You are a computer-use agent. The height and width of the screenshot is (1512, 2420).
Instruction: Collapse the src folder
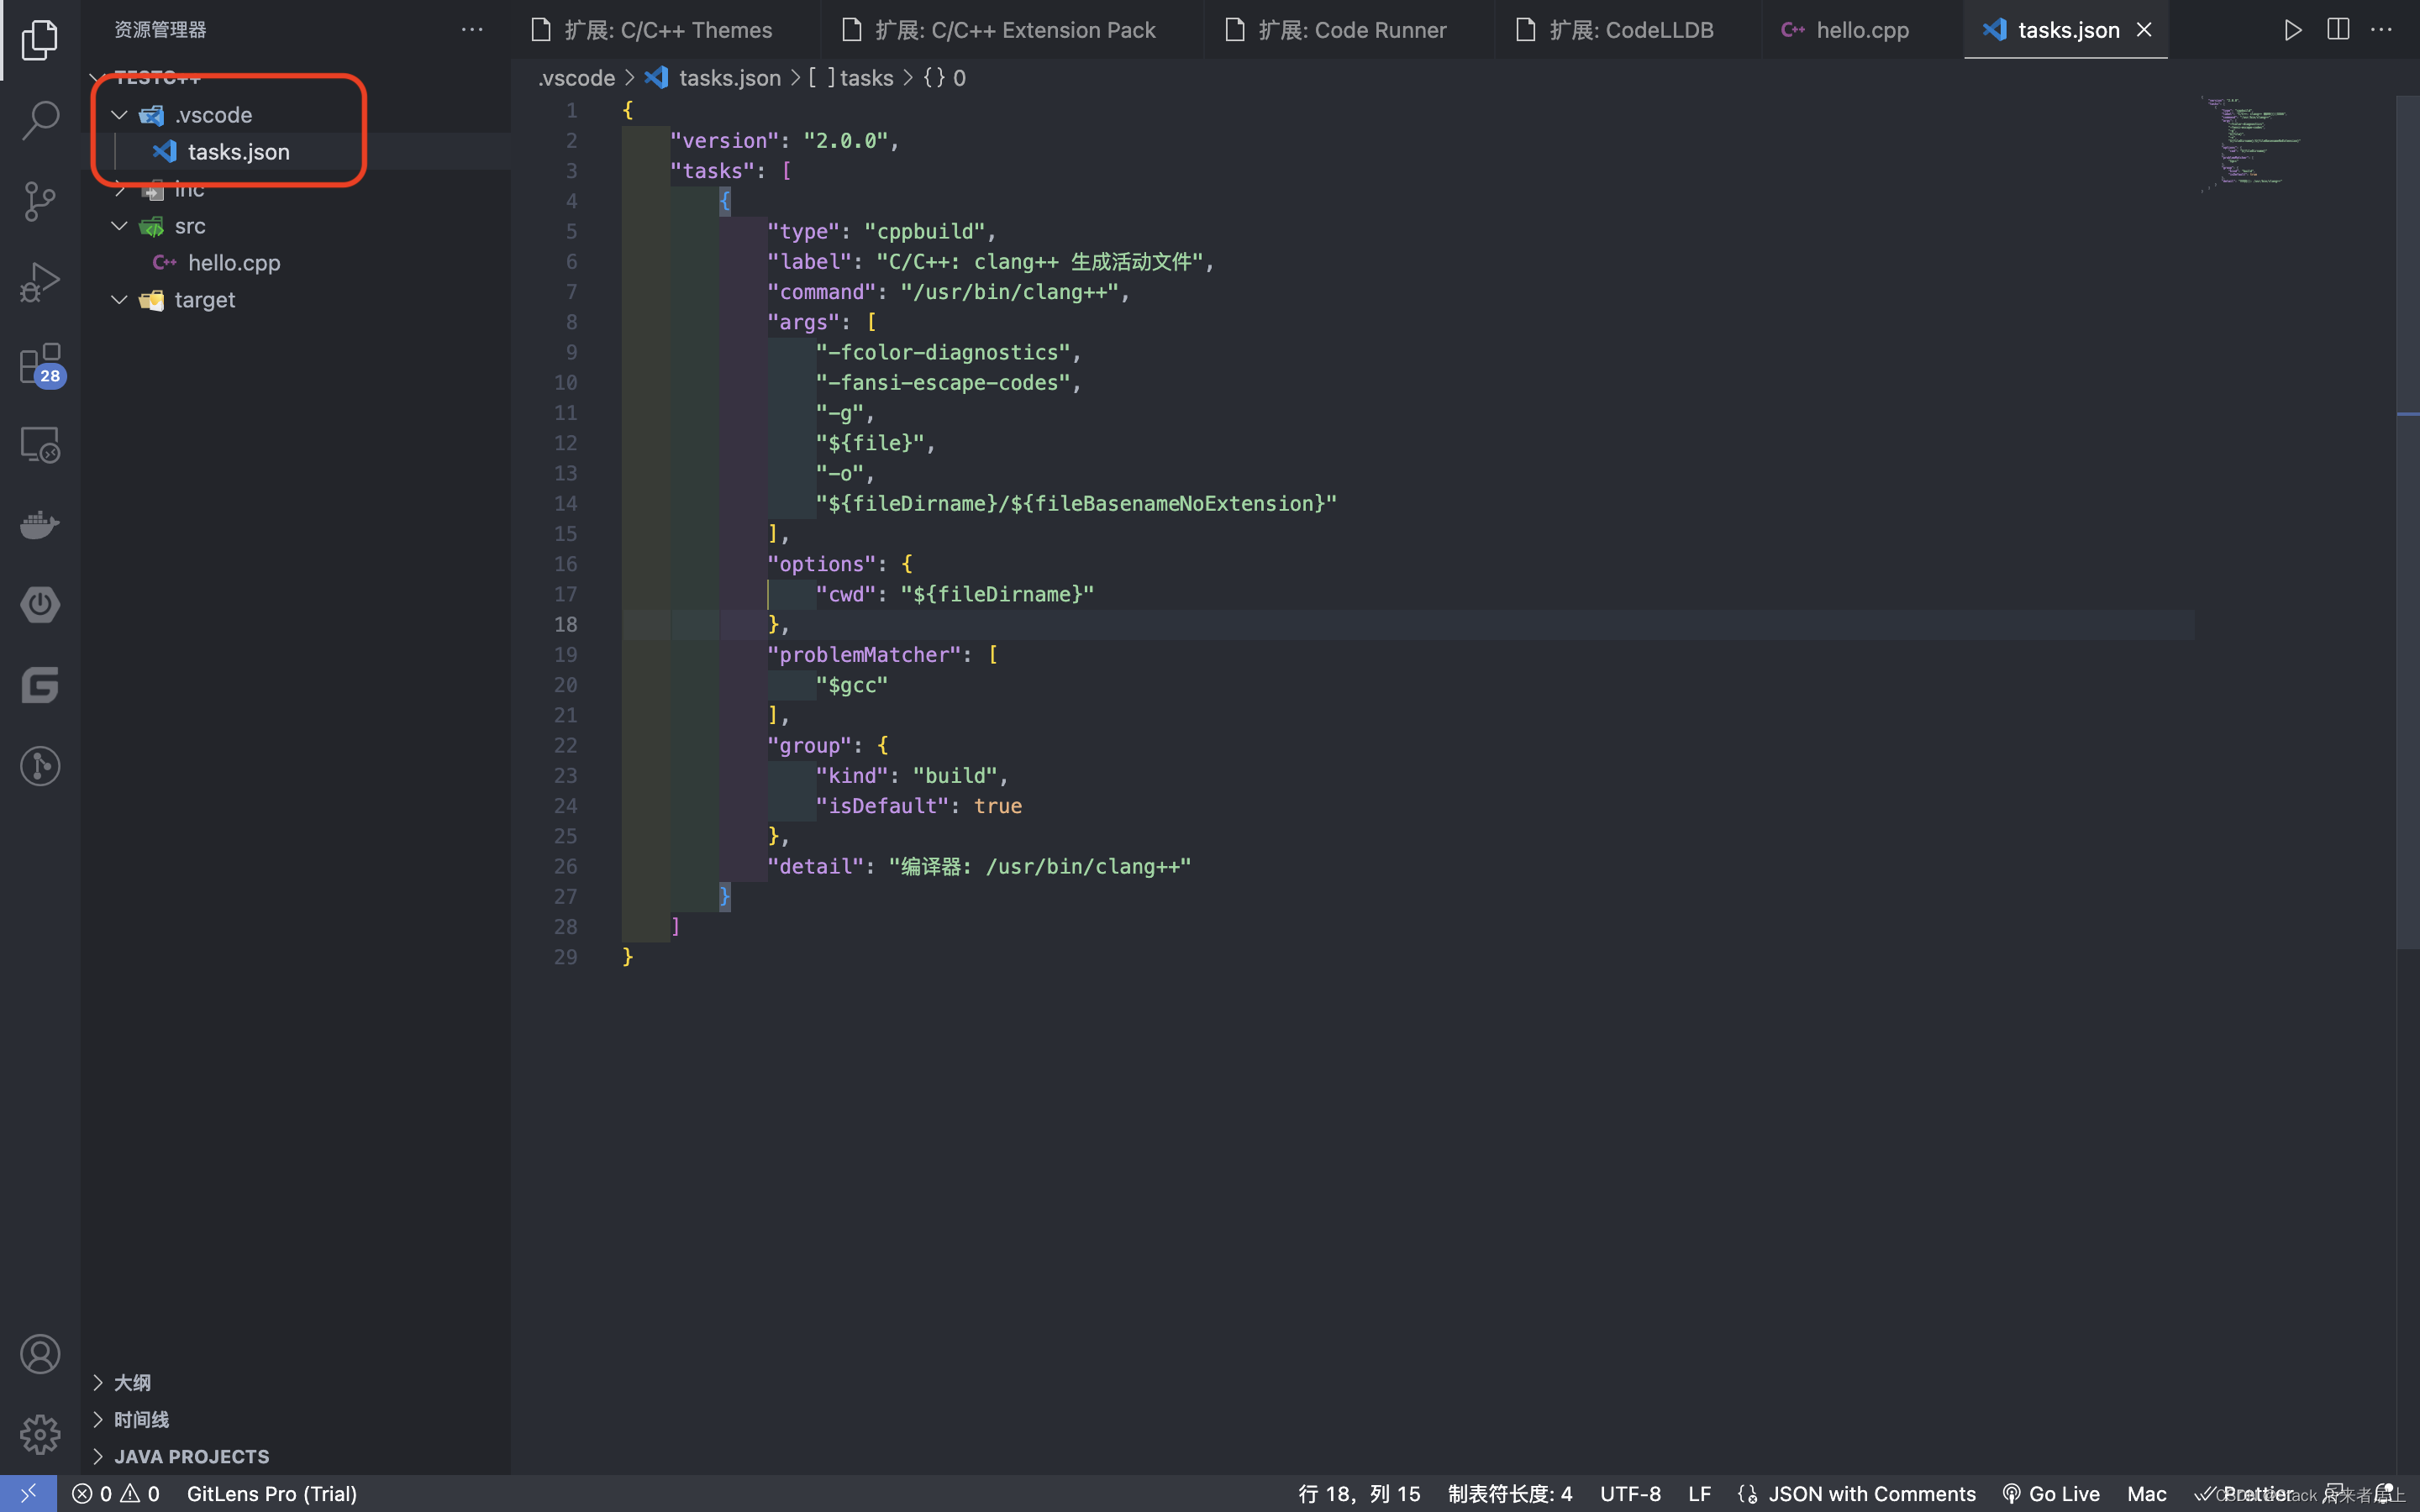click(119, 226)
